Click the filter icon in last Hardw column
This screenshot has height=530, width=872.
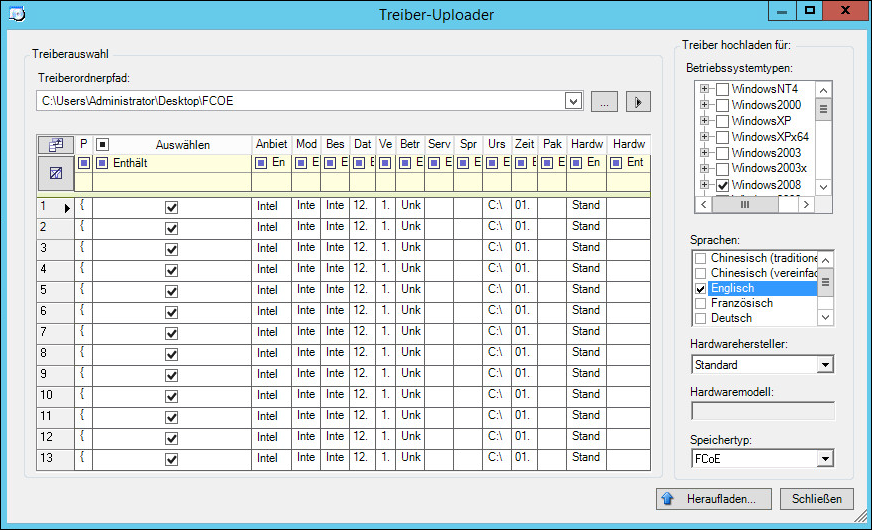click(616, 163)
